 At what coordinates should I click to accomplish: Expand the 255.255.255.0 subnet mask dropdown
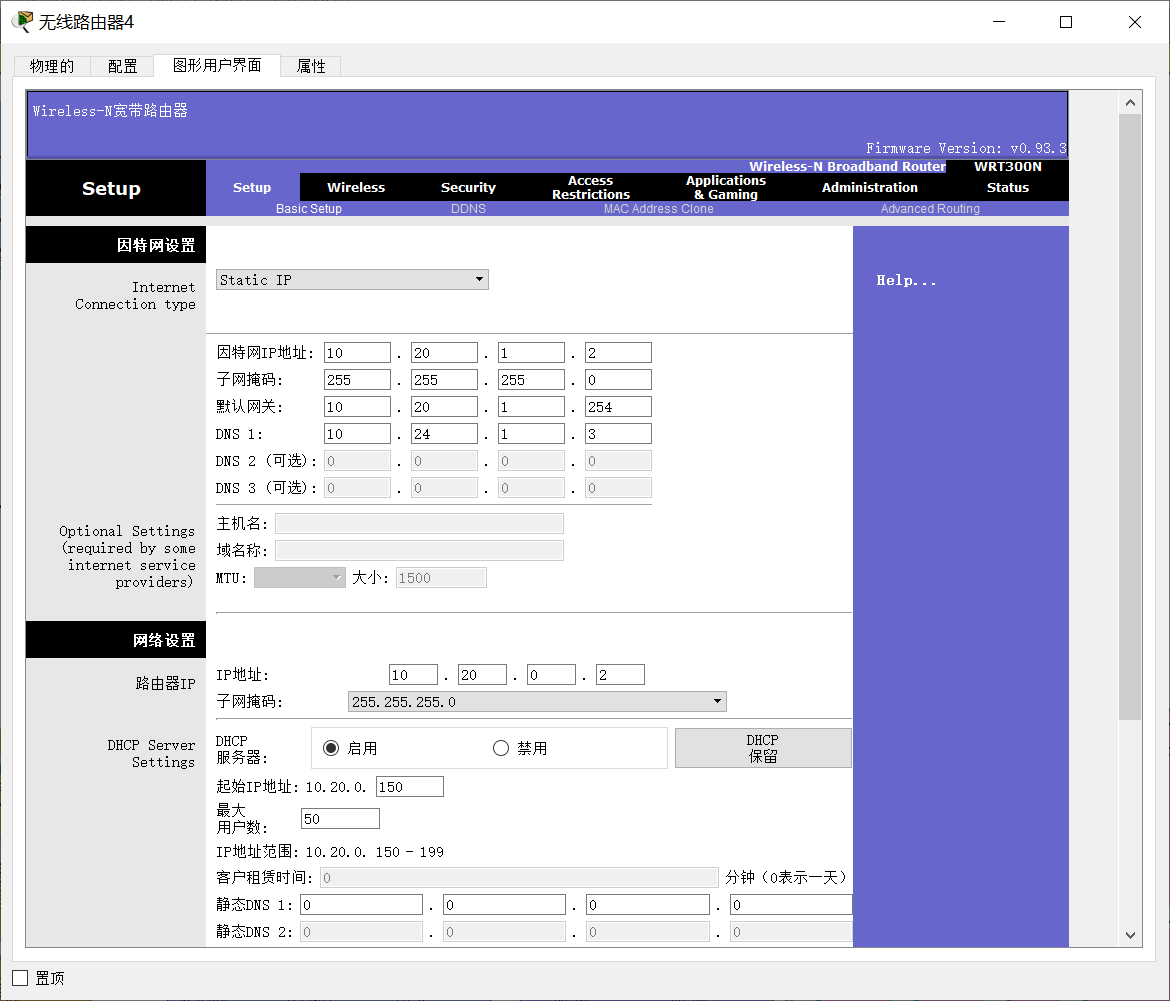point(537,701)
